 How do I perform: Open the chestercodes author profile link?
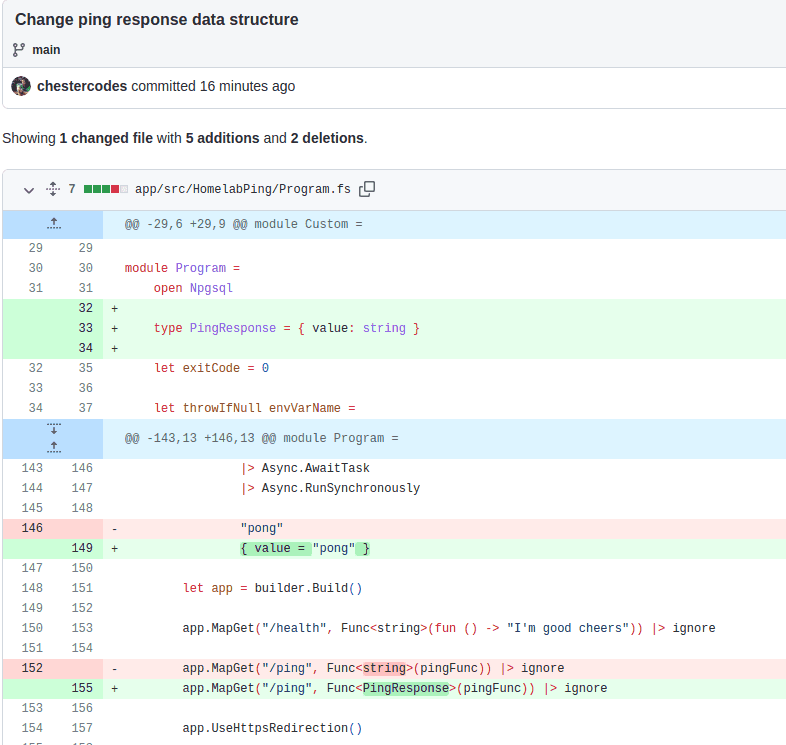82,86
